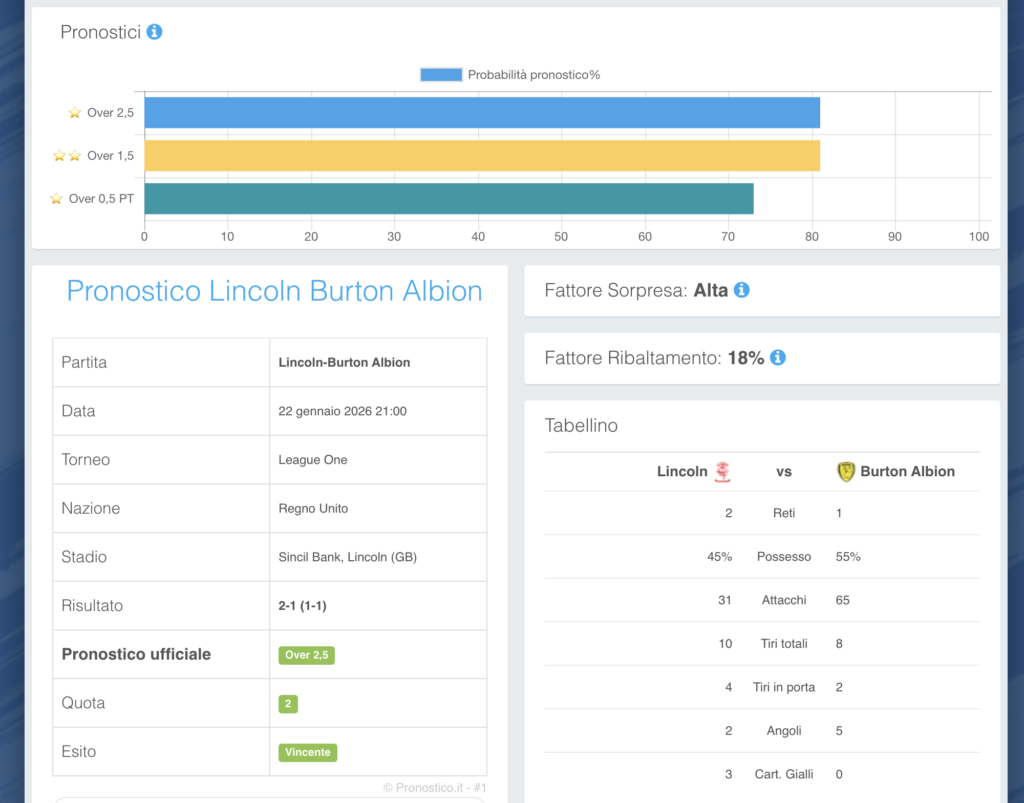Click the green Vincente outcome badge
1024x803 pixels.
308,752
